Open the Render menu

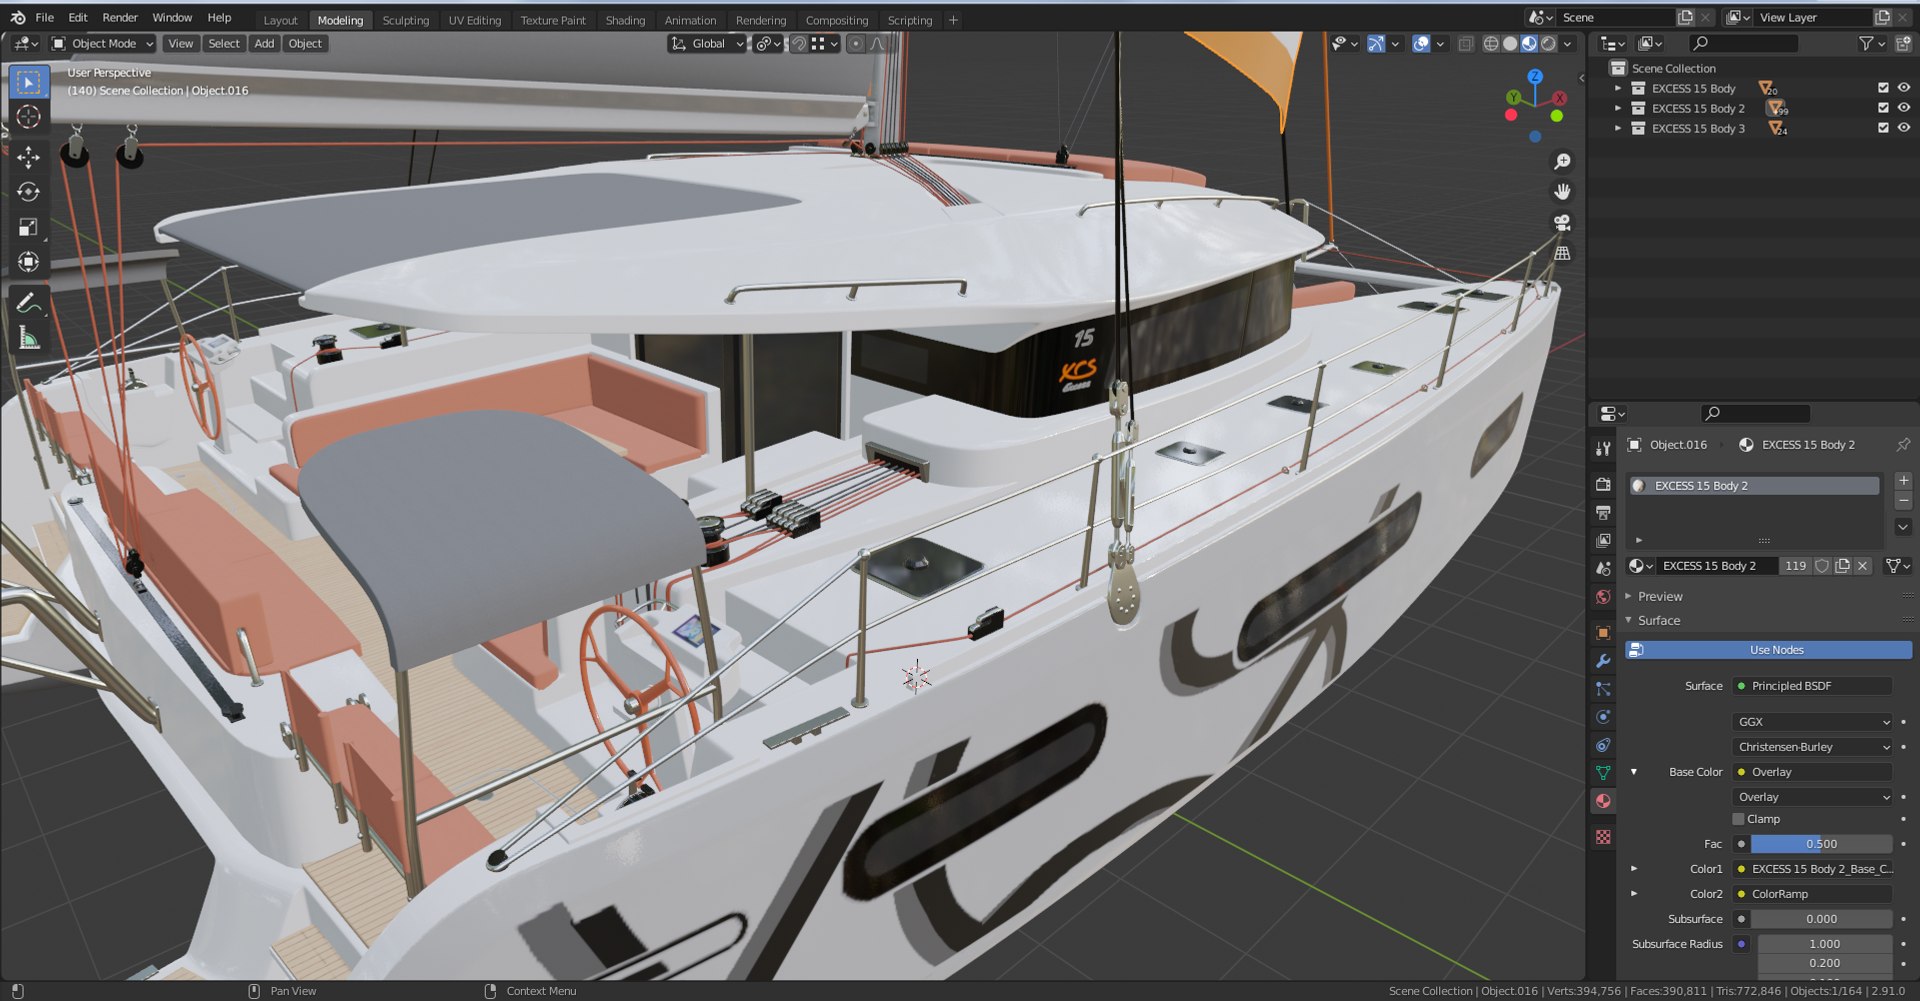120,18
